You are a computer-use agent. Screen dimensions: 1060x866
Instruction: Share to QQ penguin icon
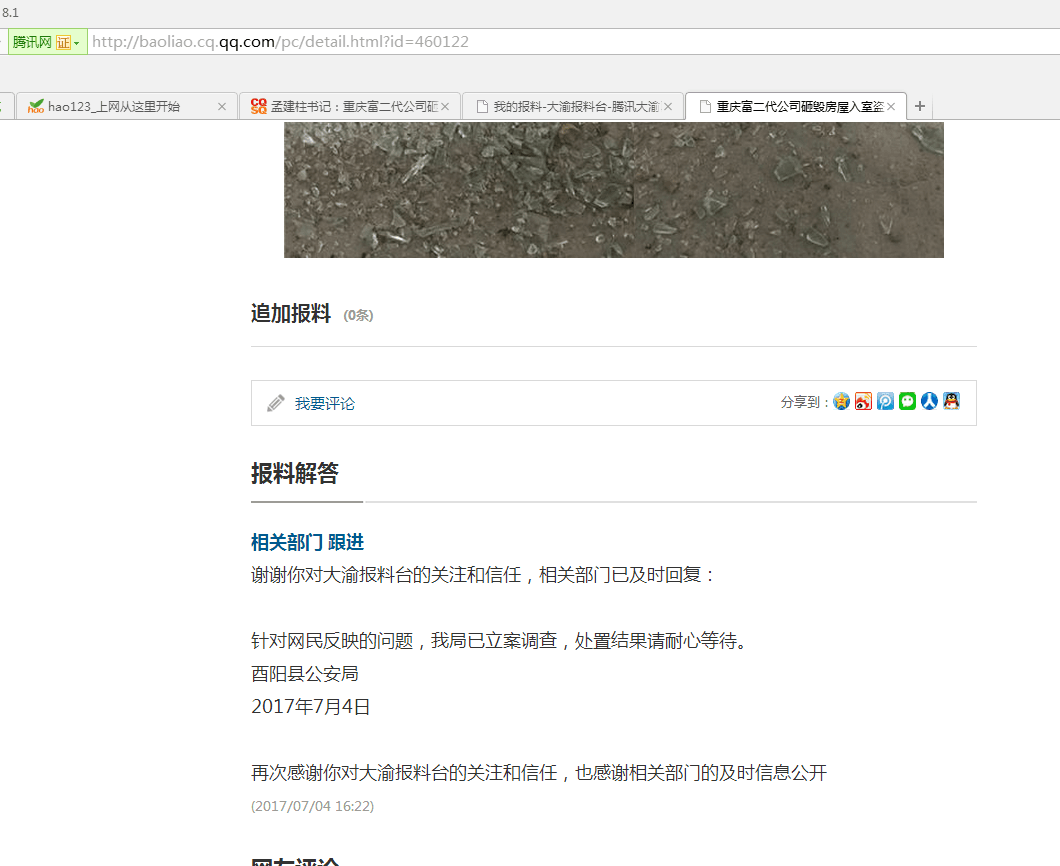[951, 402]
